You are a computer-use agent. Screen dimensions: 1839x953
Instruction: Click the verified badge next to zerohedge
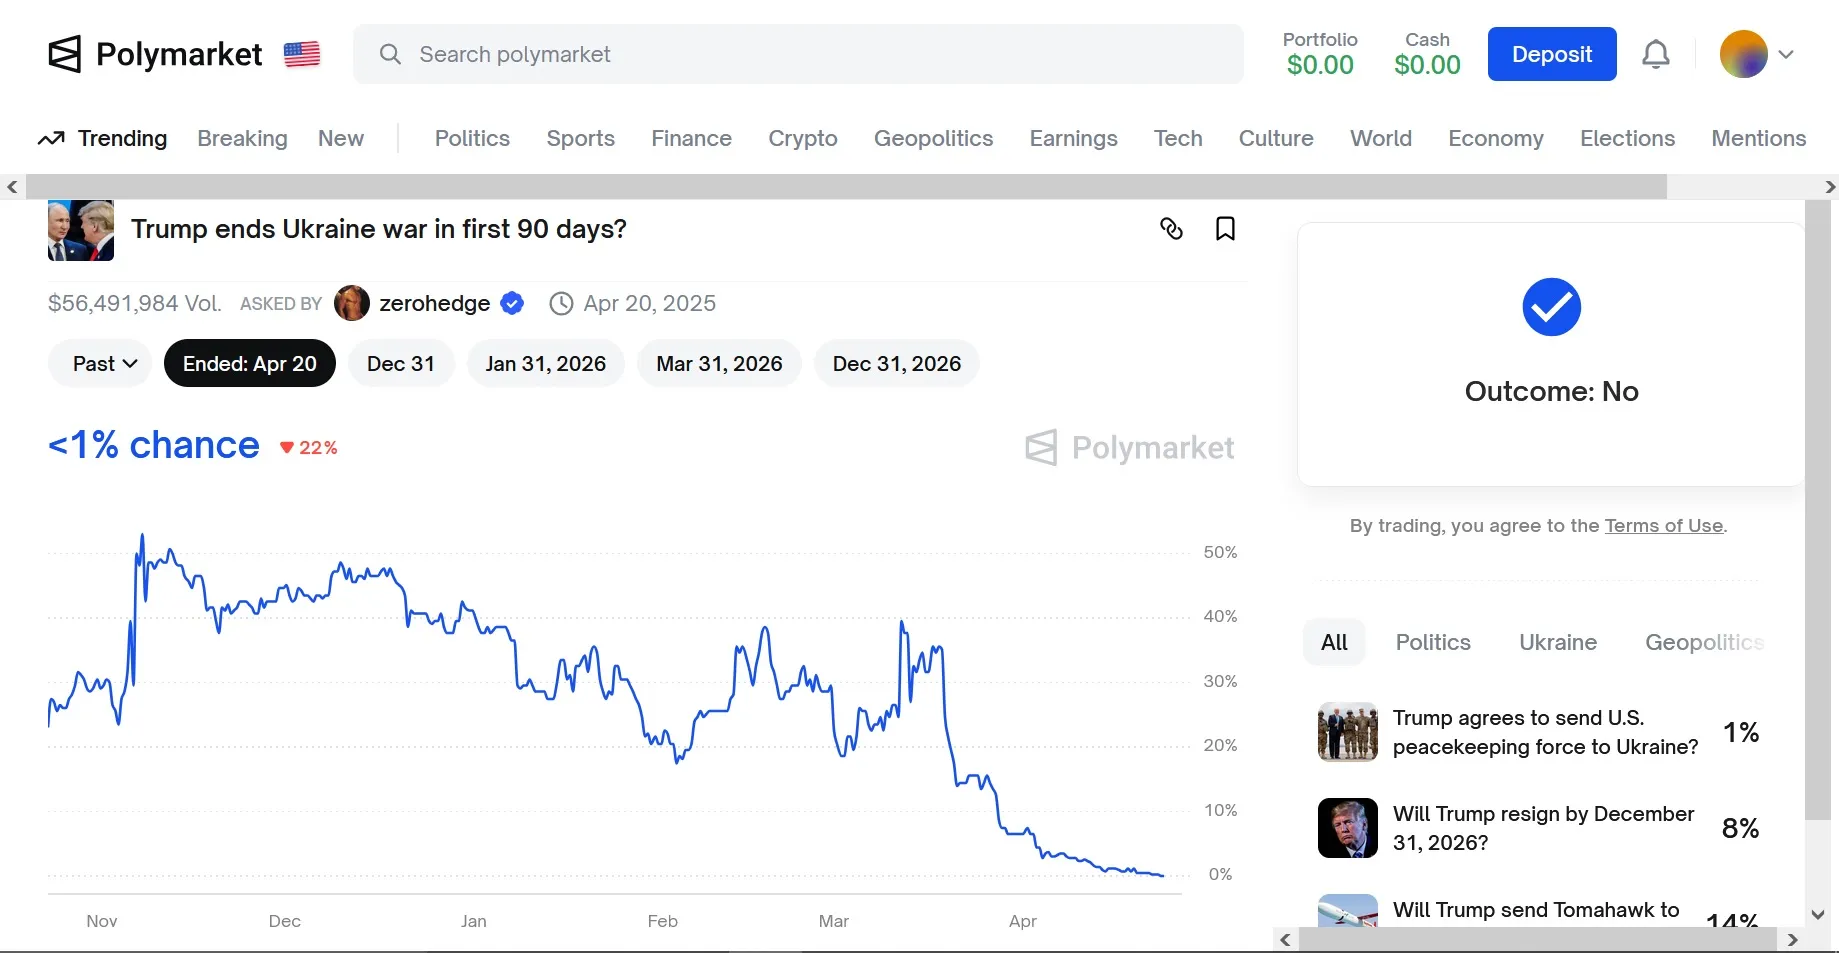click(511, 303)
